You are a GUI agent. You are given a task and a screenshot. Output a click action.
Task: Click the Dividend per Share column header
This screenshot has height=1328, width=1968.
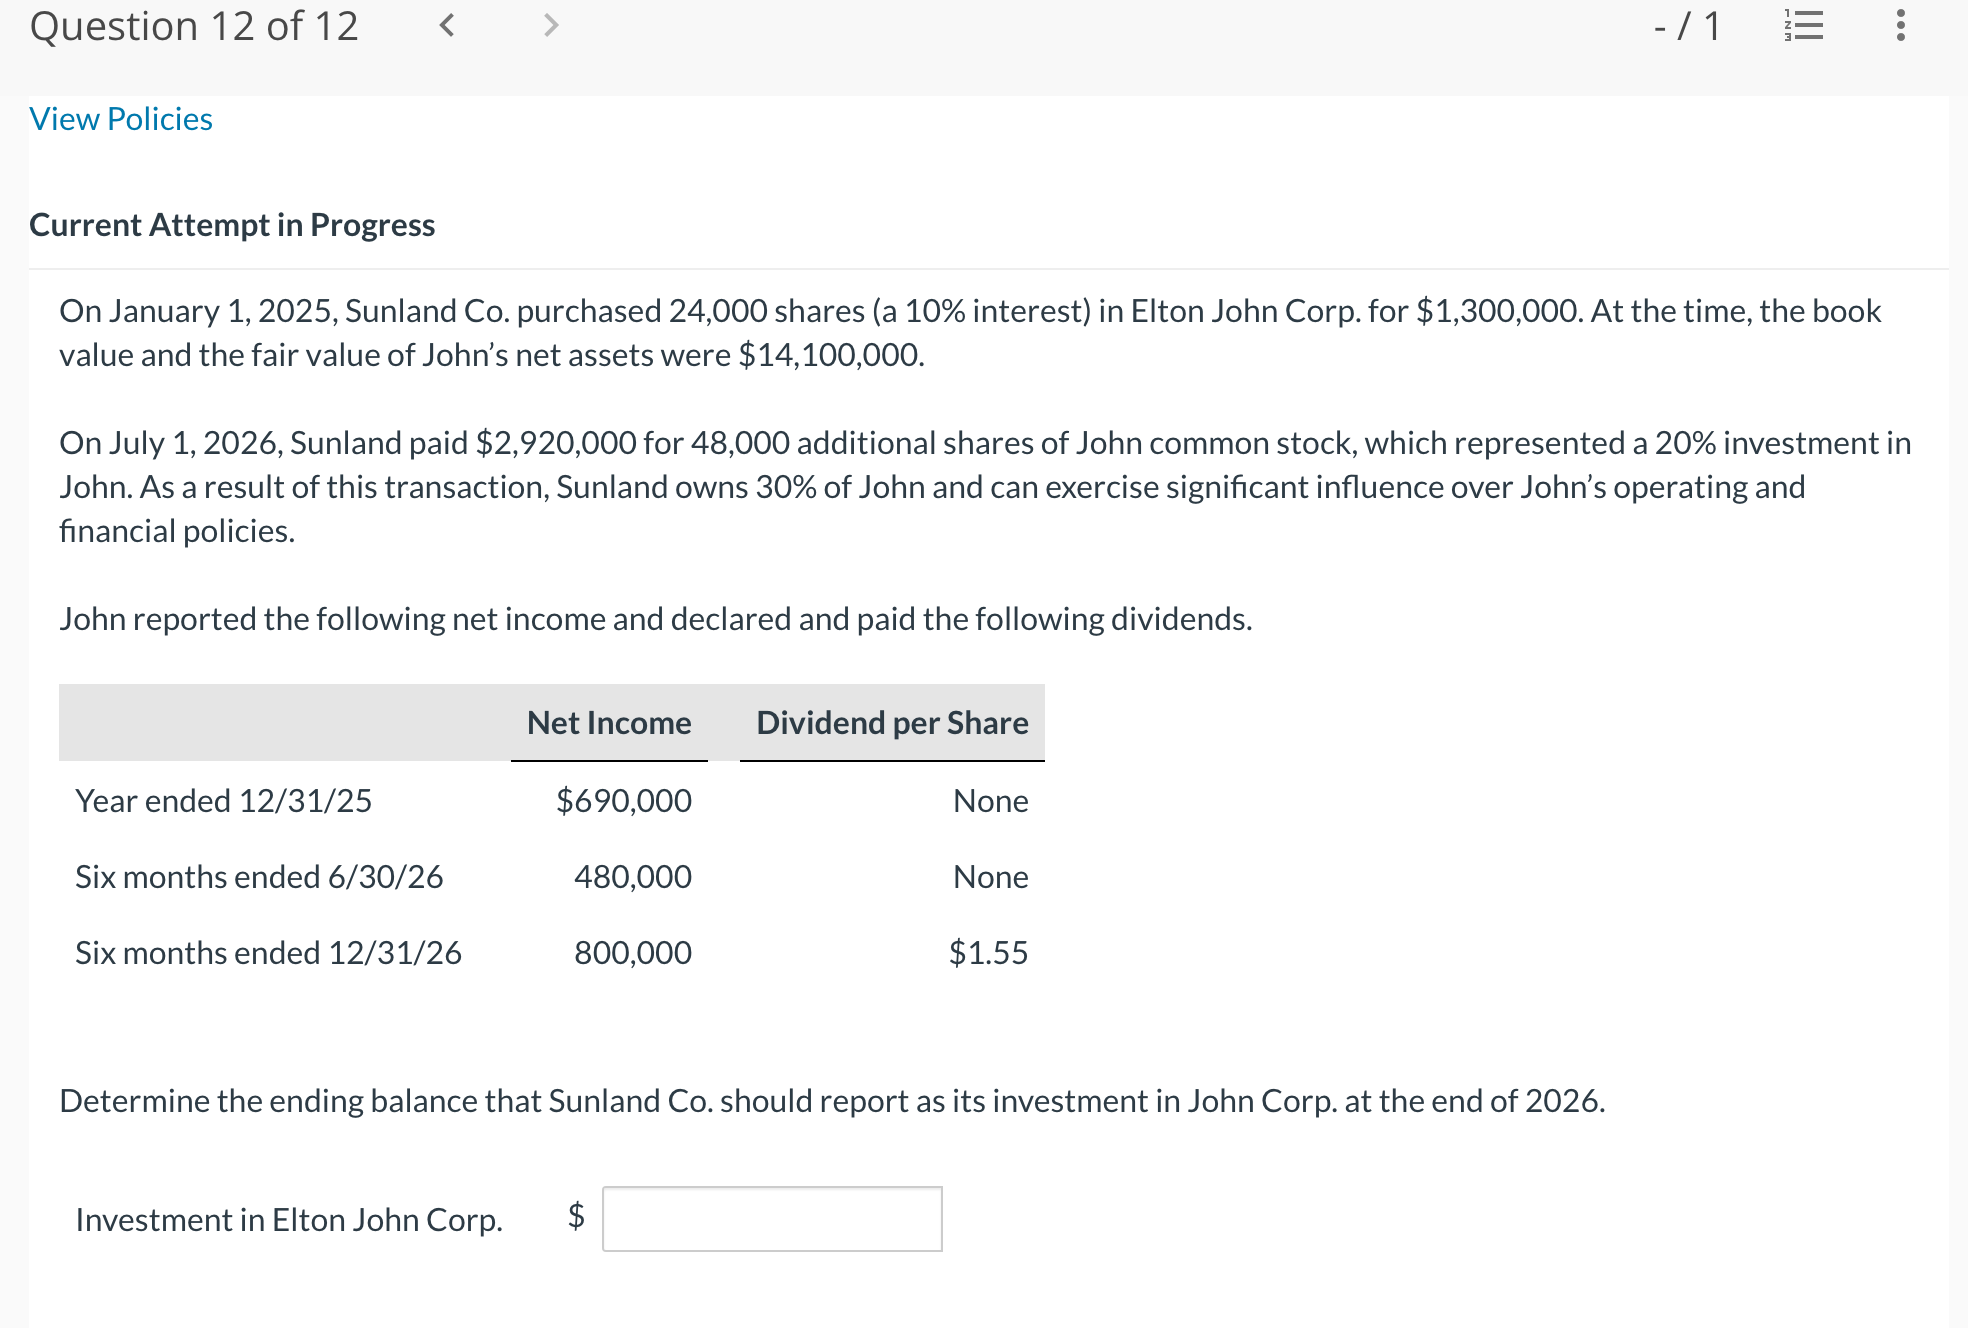pos(892,722)
